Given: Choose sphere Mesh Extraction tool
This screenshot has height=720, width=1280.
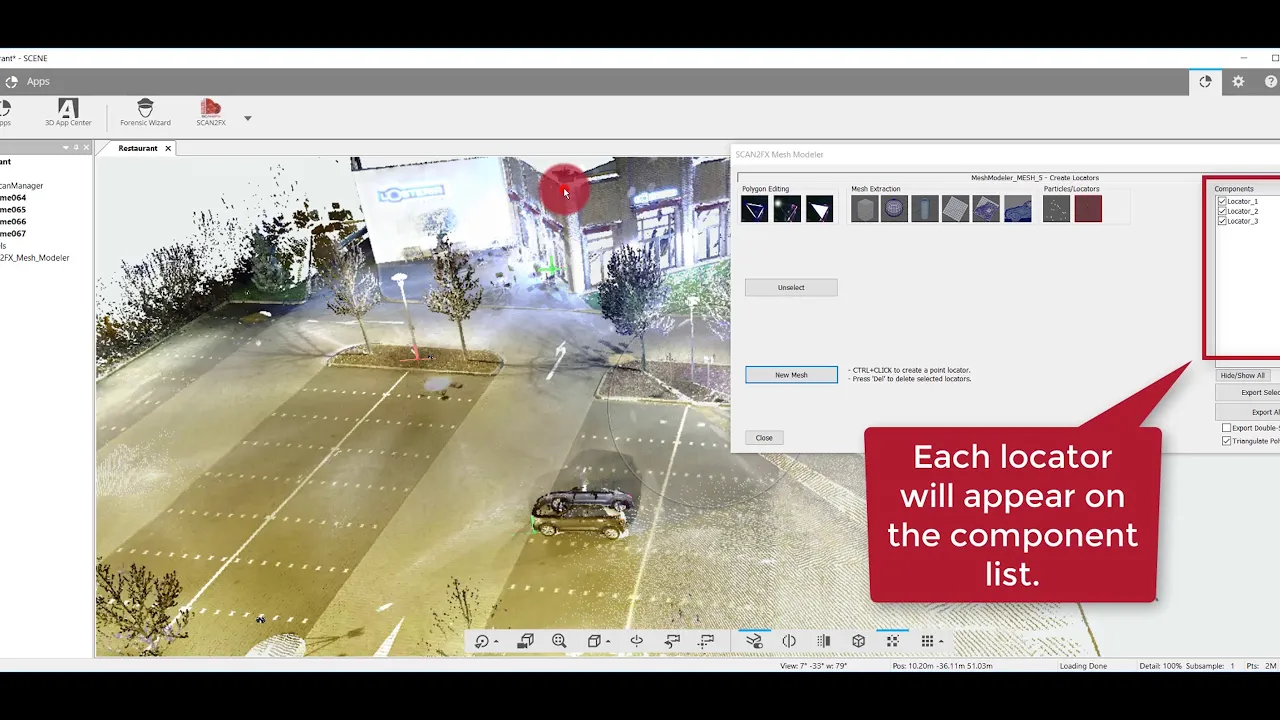Looking at the screenshot, I should click(x=894, y=209).
